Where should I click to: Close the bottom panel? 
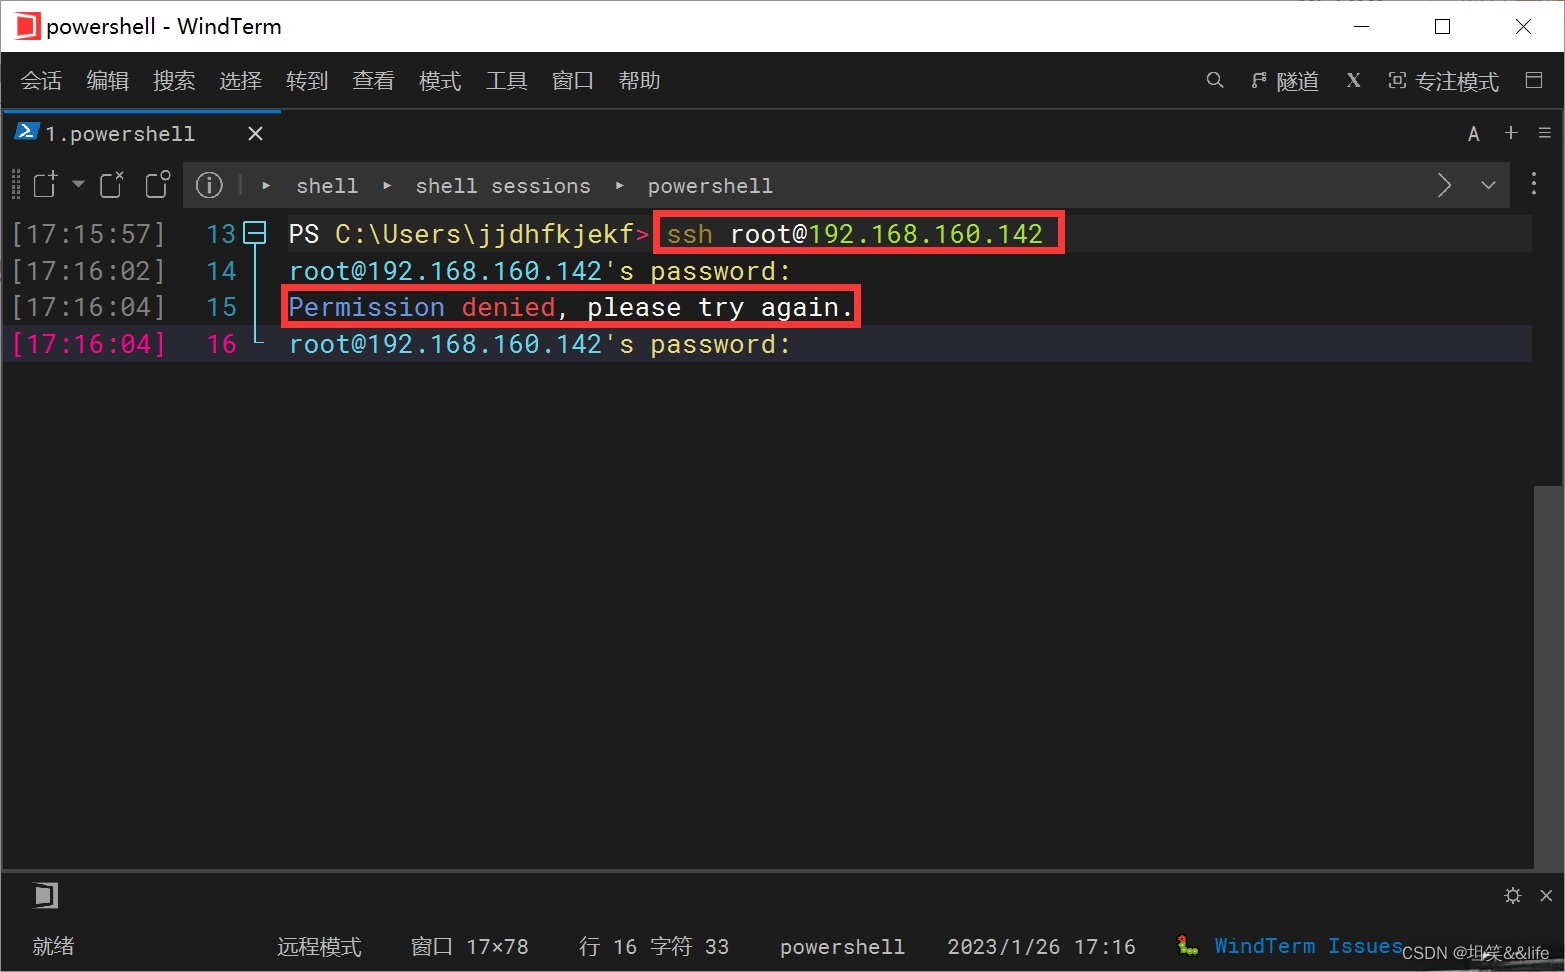[x=1546, y=895]
